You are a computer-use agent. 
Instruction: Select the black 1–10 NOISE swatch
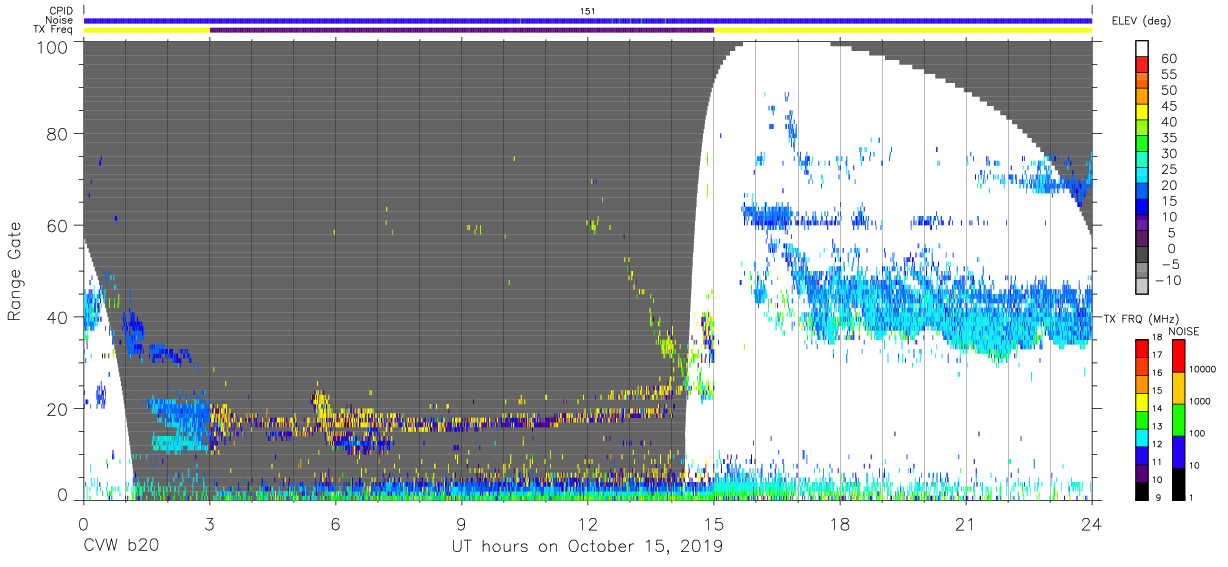click(1178, 483)
